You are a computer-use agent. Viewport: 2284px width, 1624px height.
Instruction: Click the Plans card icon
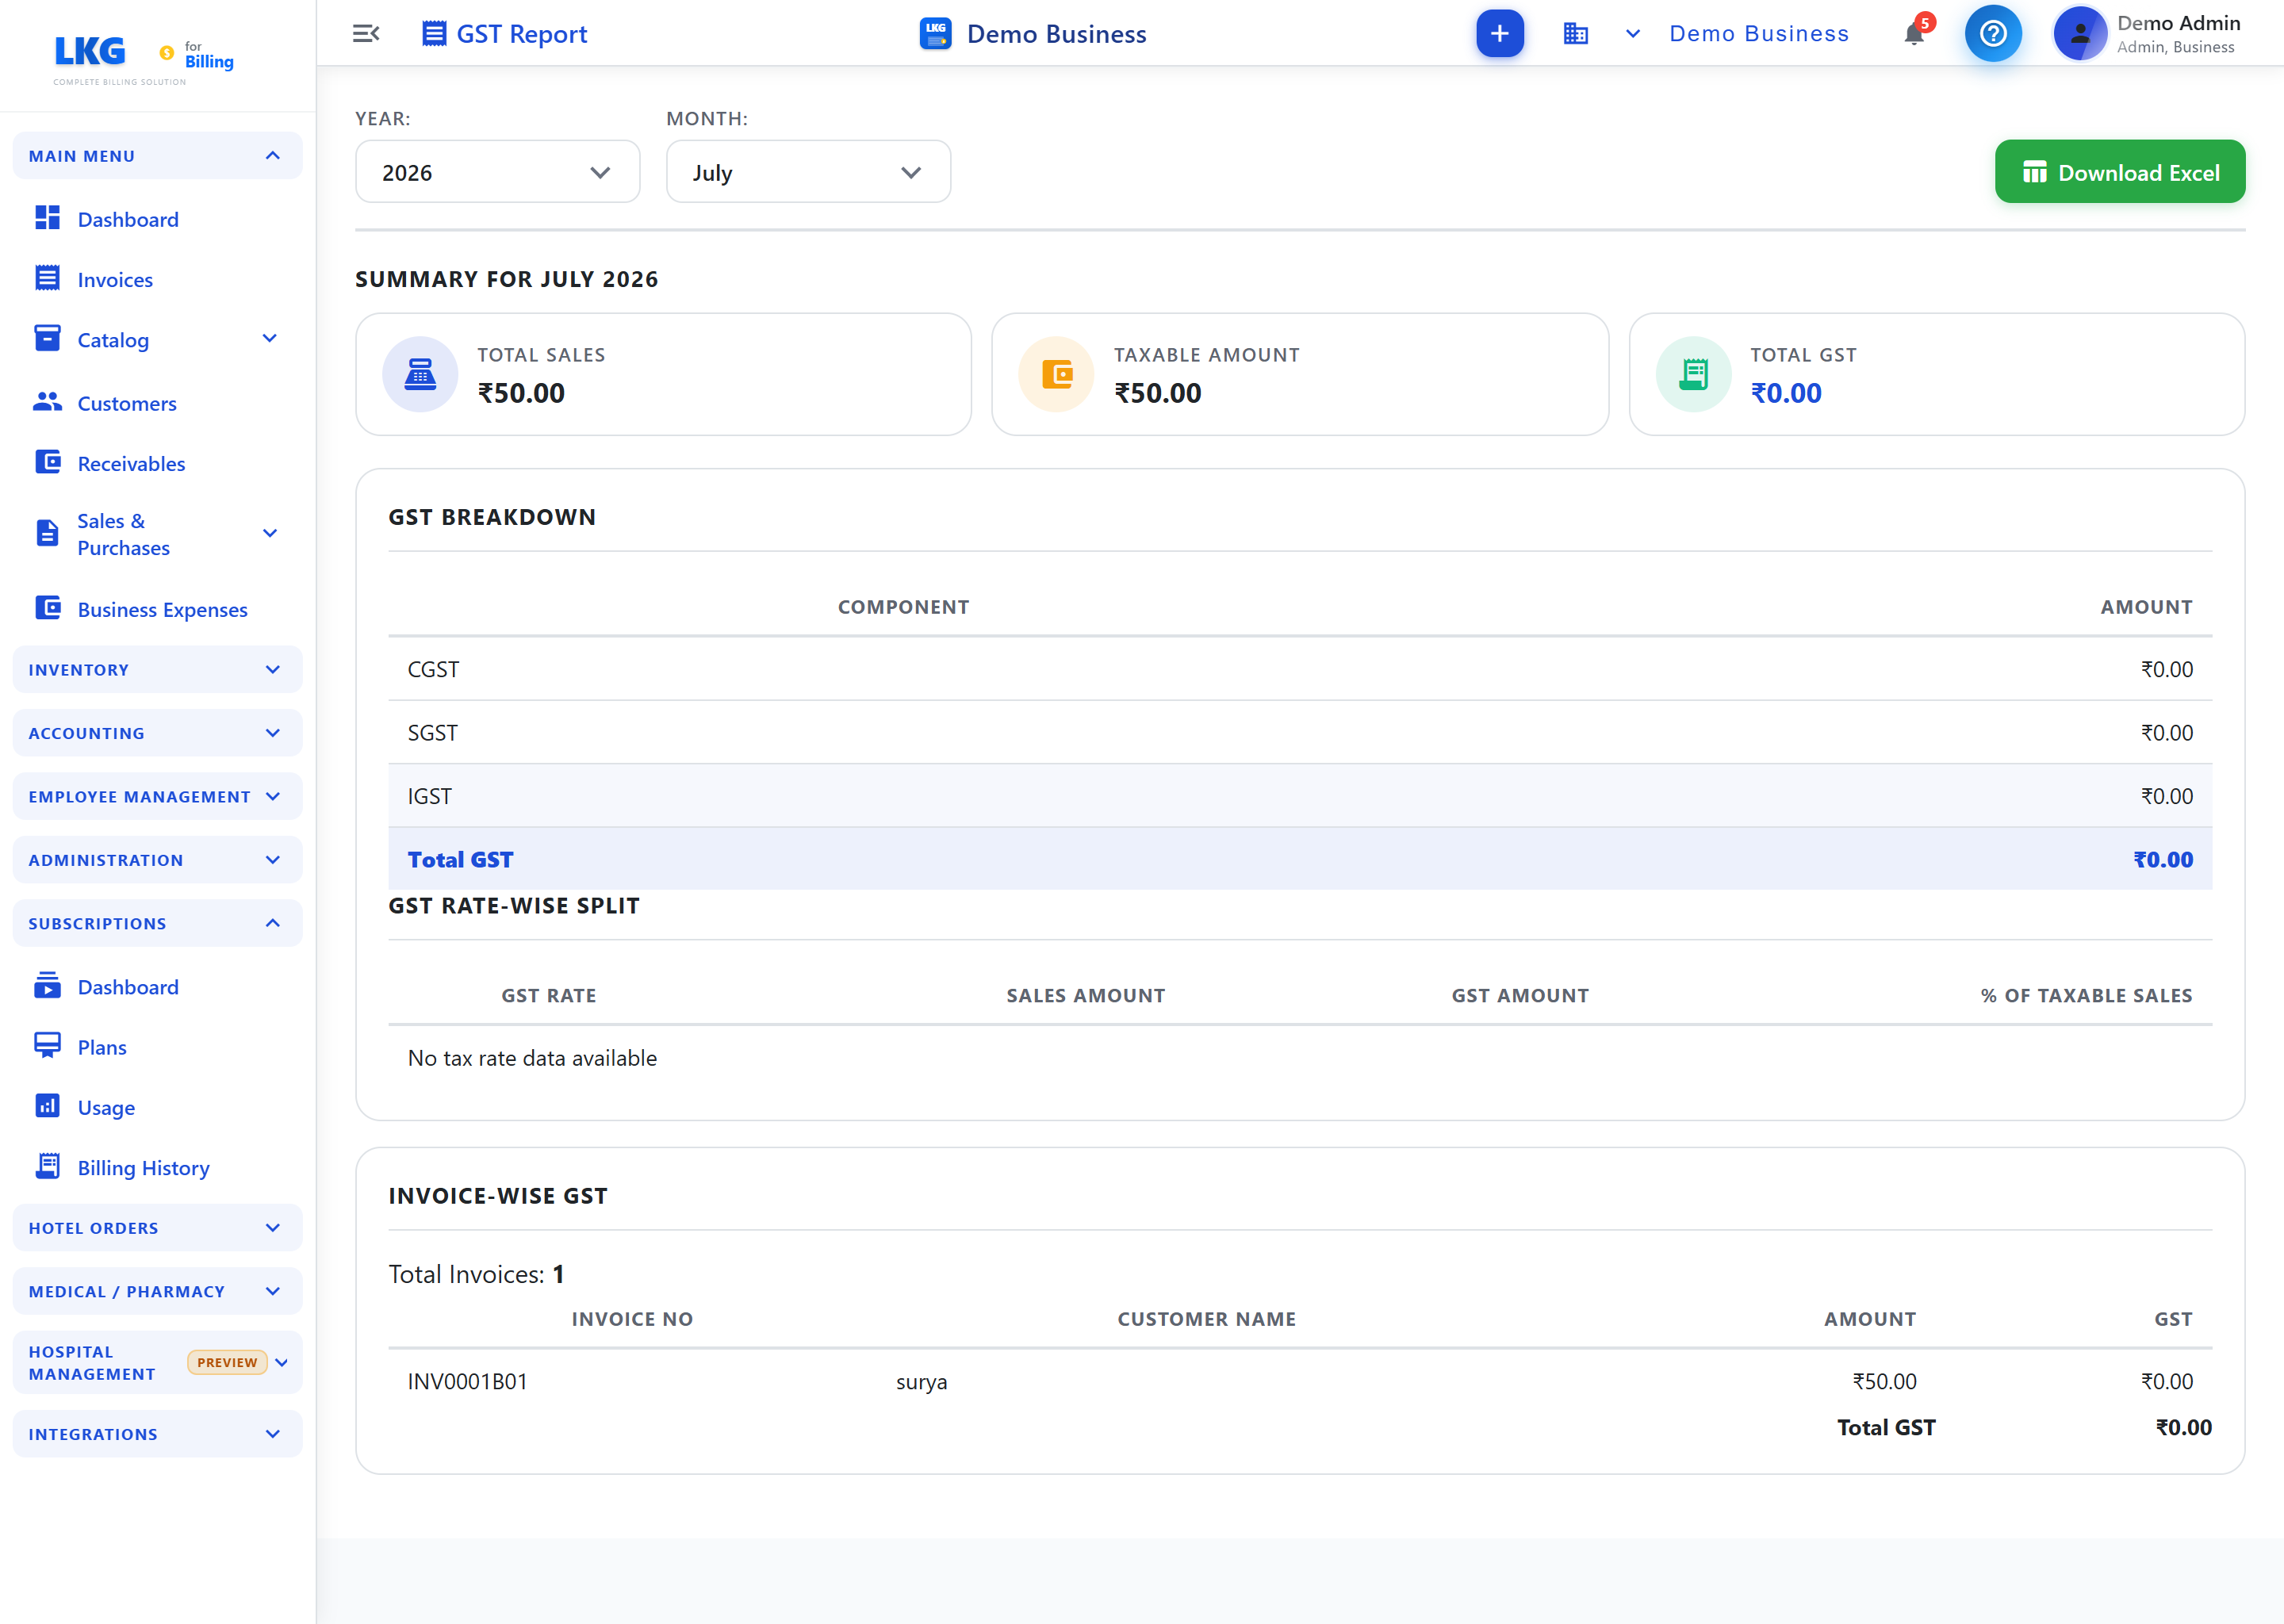pyautogui.click(x=47, y=1046)
